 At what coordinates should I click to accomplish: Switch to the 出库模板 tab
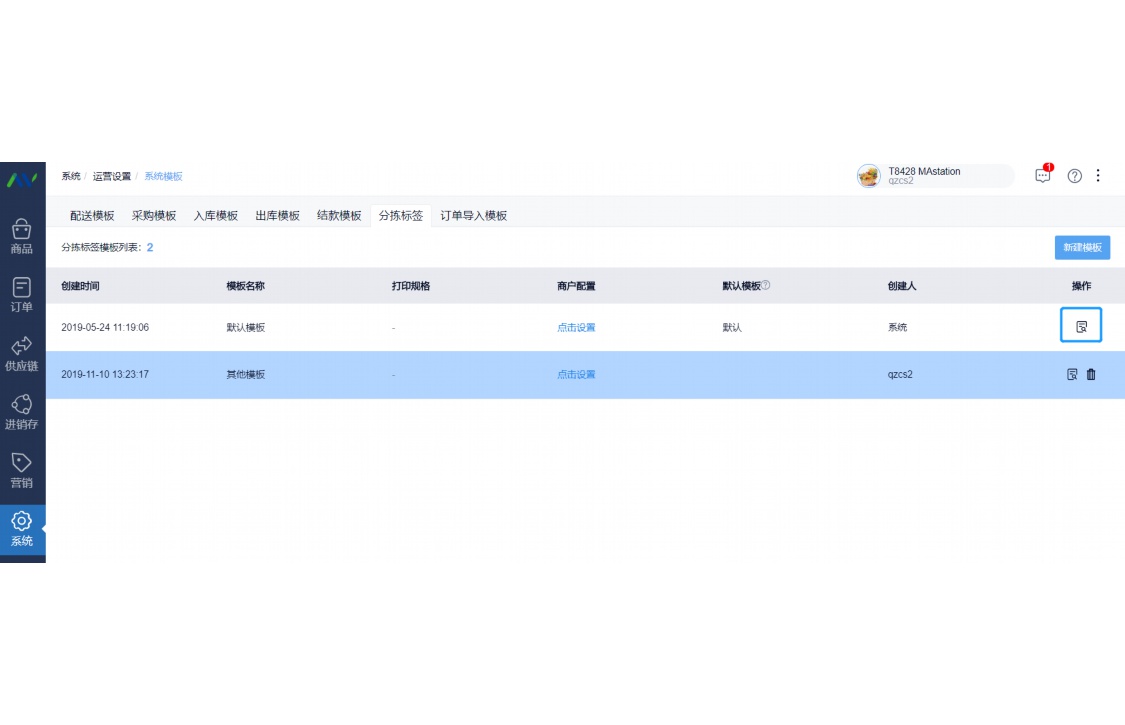278,215
